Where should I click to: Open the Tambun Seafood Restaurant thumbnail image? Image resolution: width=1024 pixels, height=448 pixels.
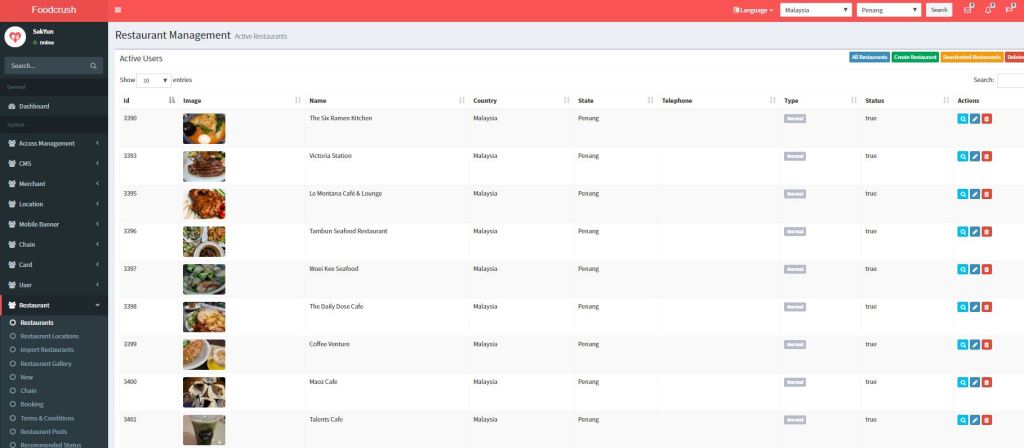click(x=204, y=241)
